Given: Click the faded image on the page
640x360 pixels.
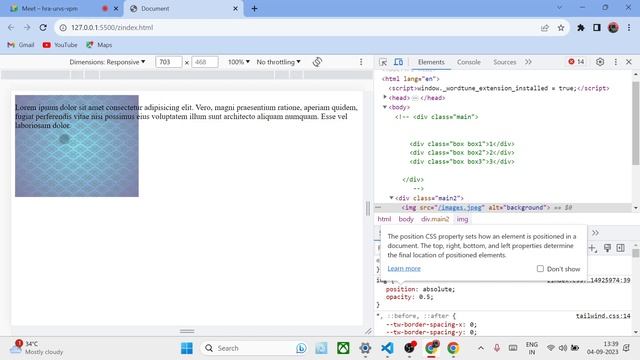Looking at the screenshot, I should (77, 146).
